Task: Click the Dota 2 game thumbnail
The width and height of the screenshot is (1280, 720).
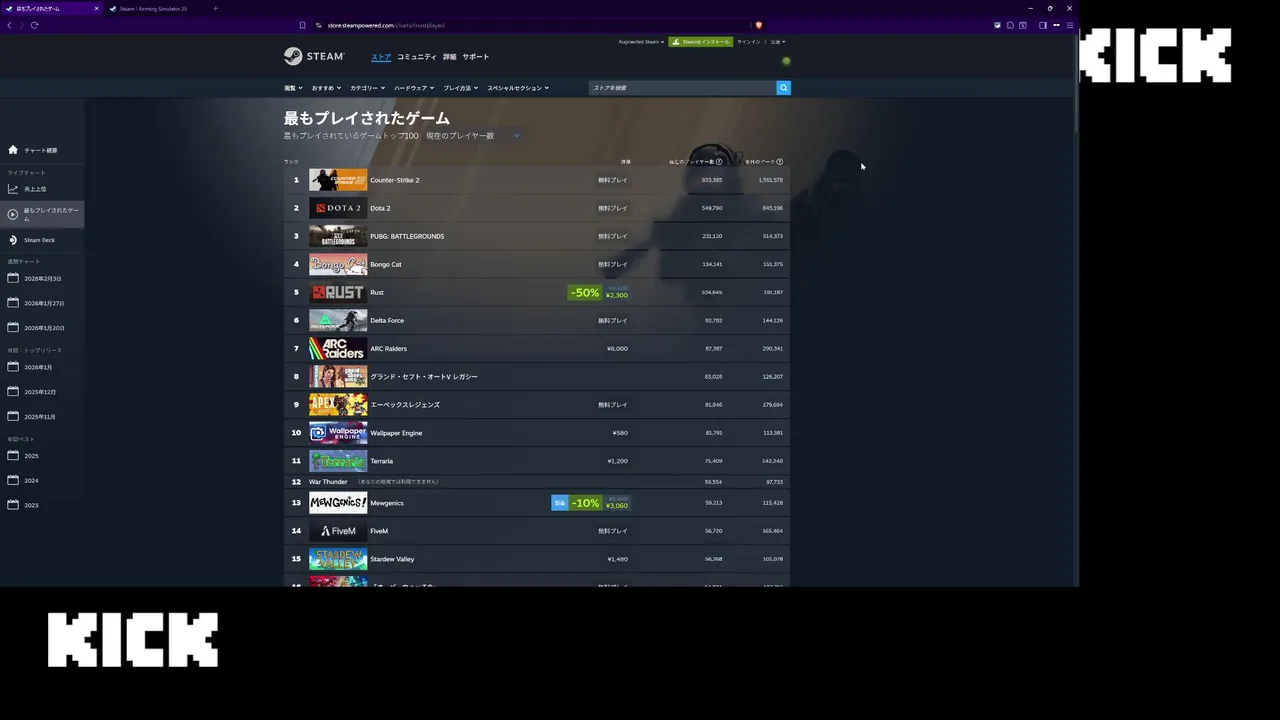Action: pyautogui.click(x=338, y=208)
